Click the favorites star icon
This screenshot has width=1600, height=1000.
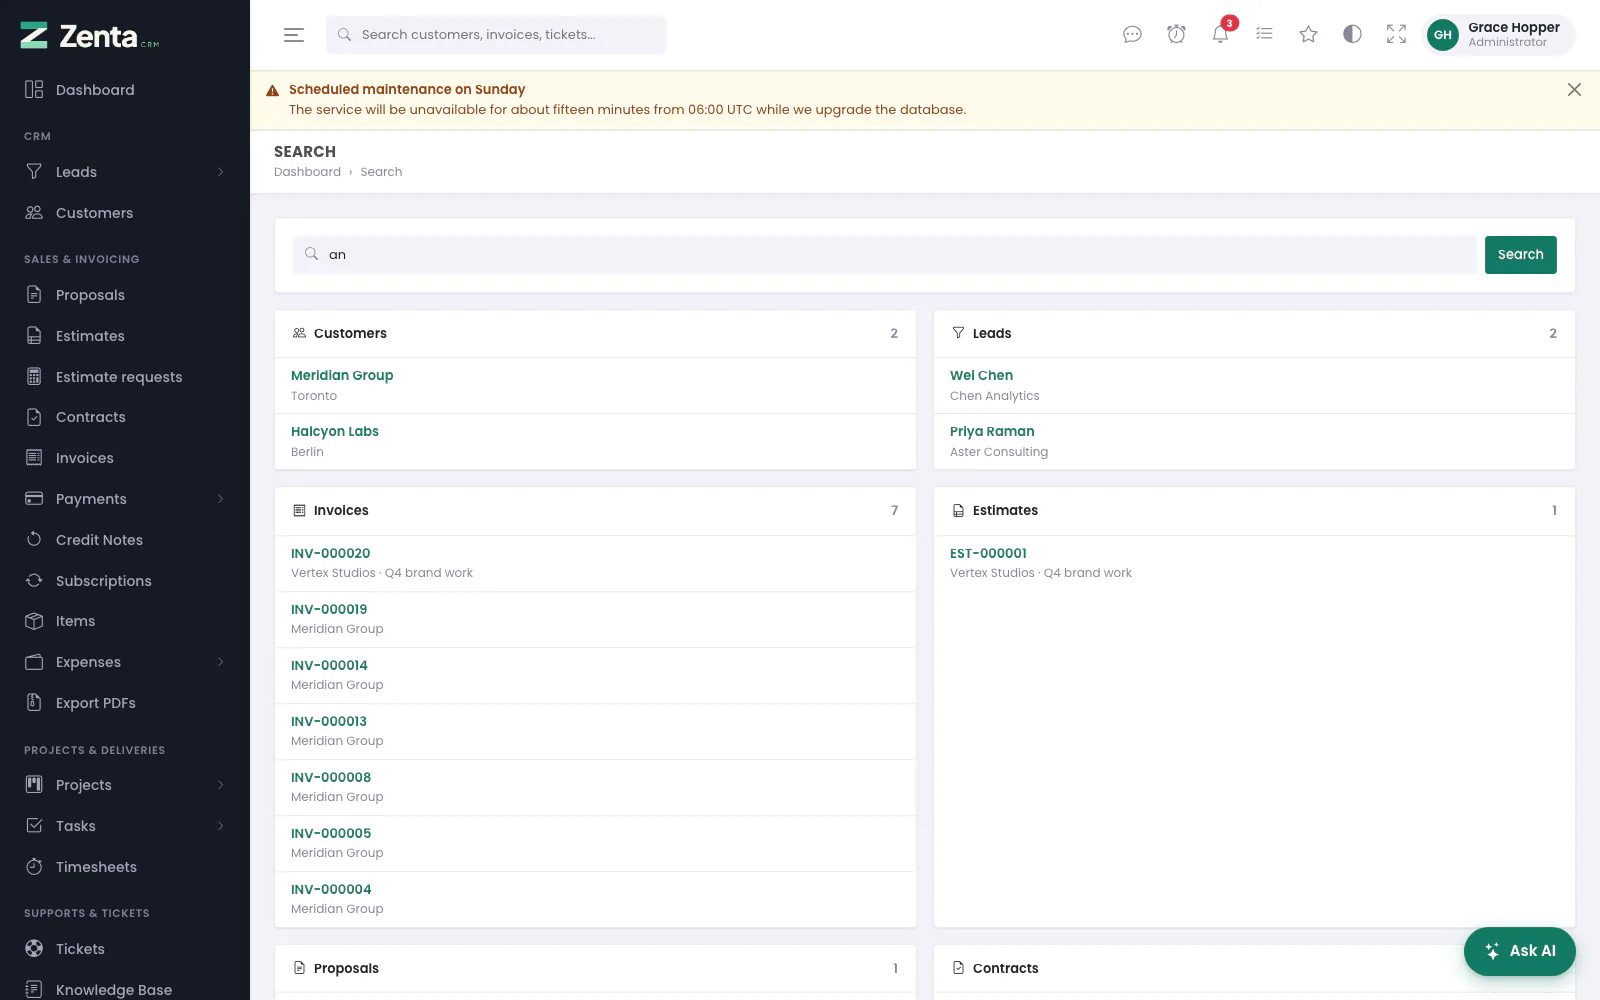1308,35
